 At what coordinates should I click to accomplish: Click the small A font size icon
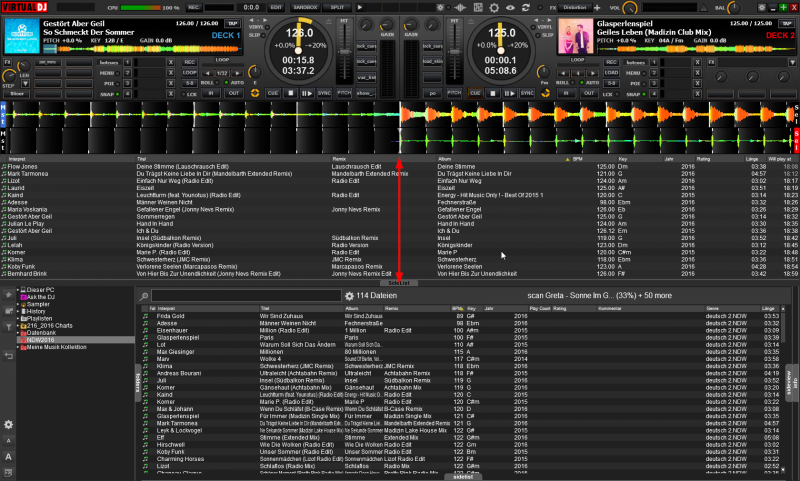(8, 441)
